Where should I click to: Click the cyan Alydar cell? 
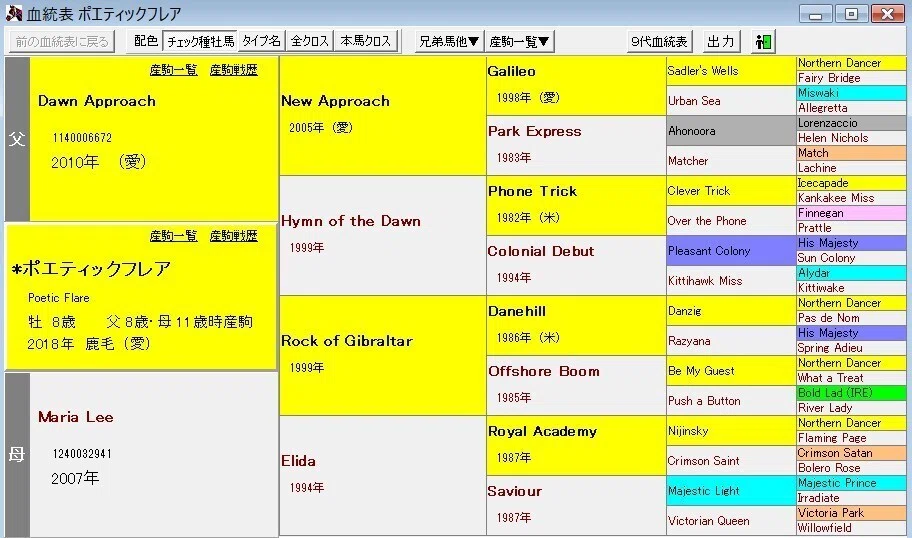(x=851, y=273)
